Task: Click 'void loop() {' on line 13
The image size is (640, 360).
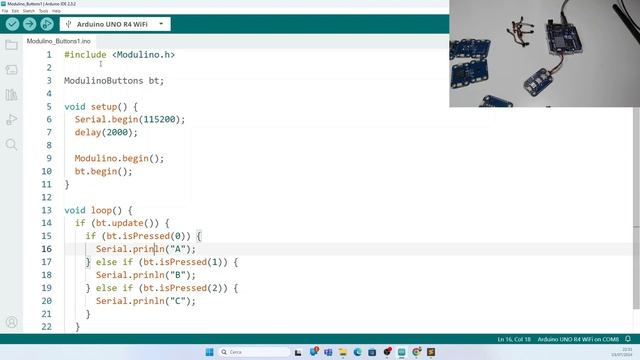Action: point(98,211)
